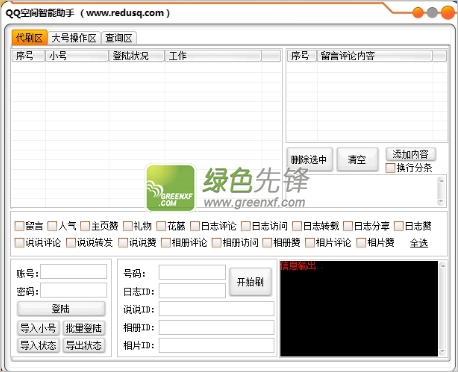
Task: Click the 清空 button
Action: [357, 160]
